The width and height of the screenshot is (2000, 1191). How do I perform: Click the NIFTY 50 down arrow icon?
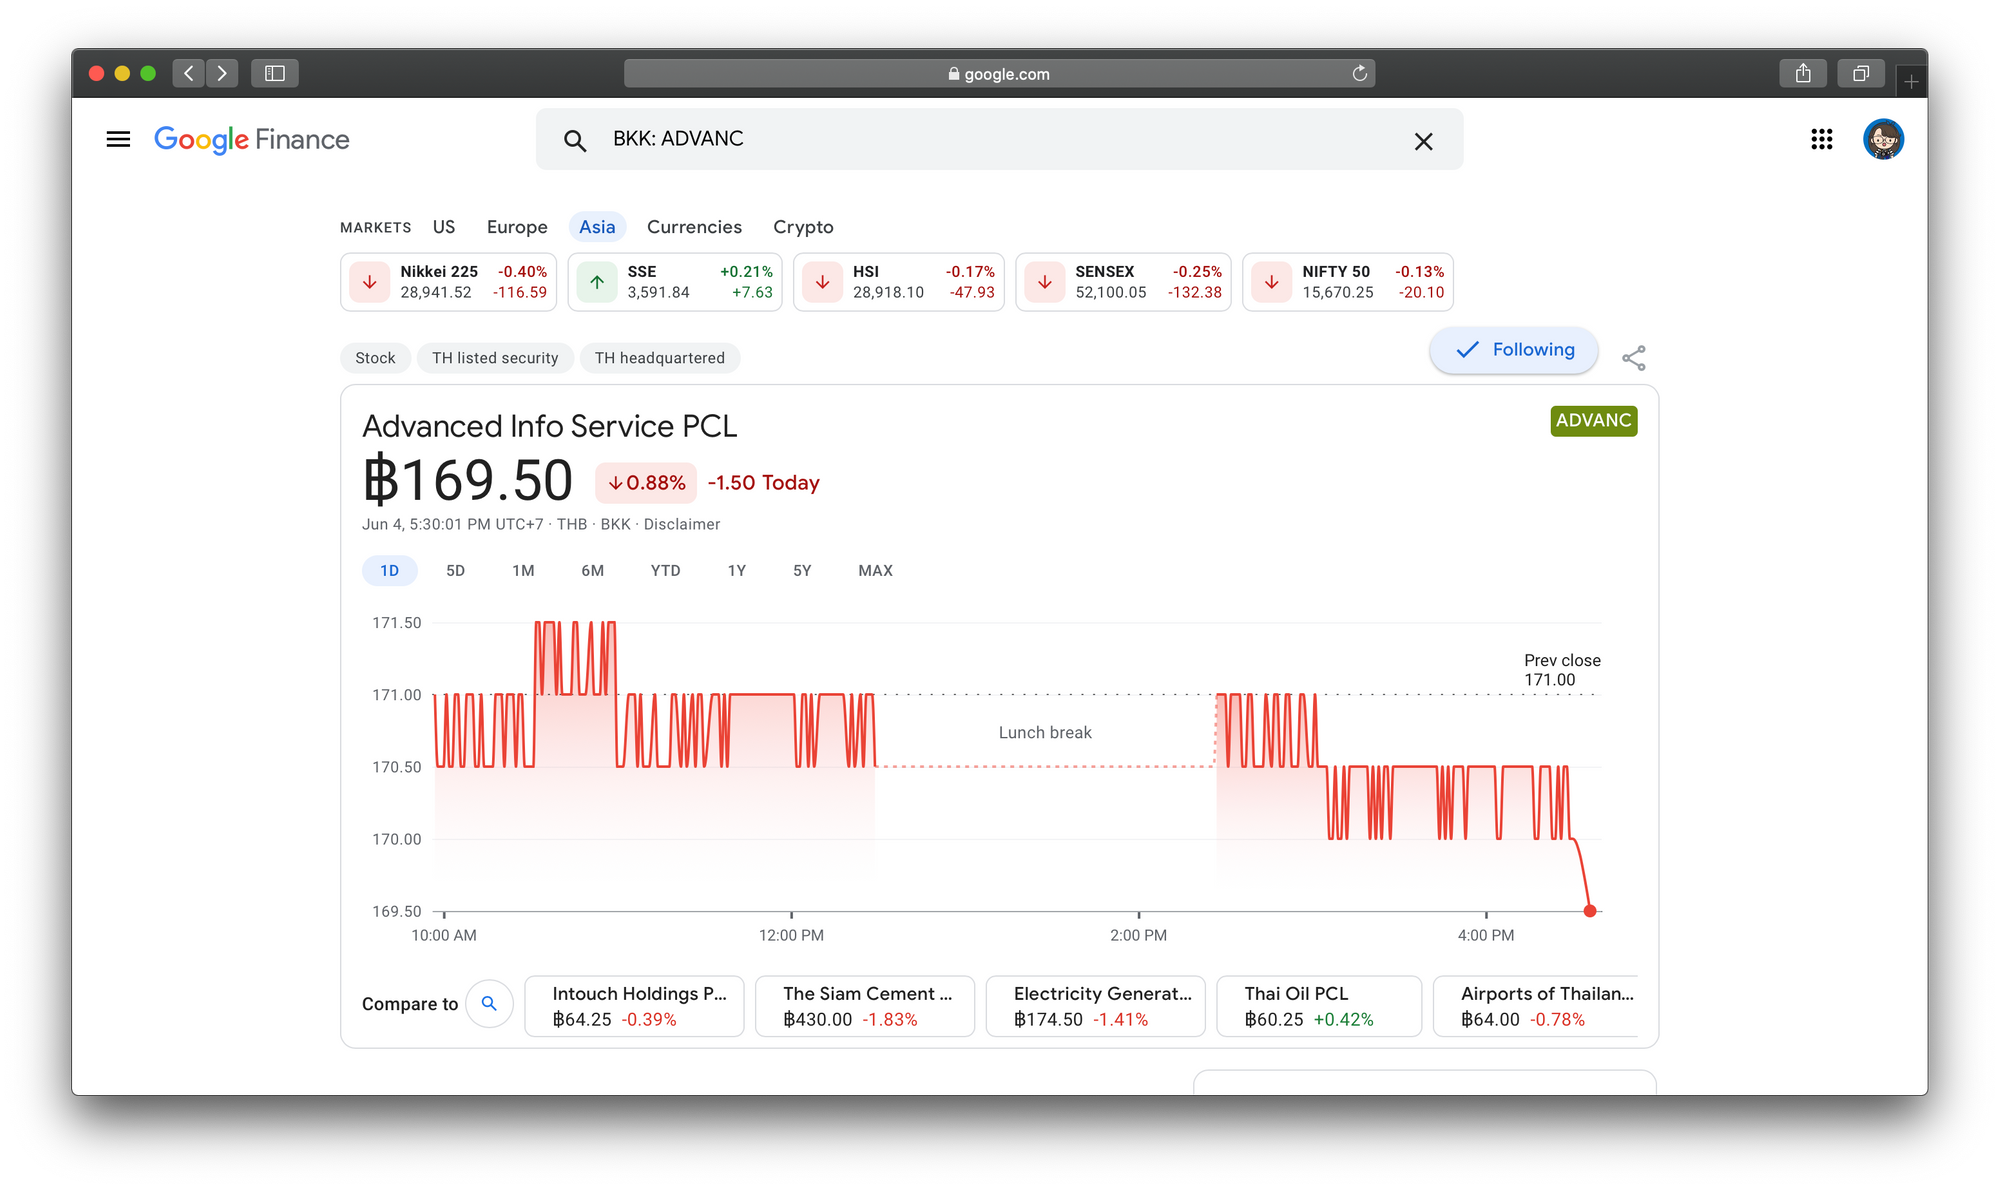pos(1271,282)
